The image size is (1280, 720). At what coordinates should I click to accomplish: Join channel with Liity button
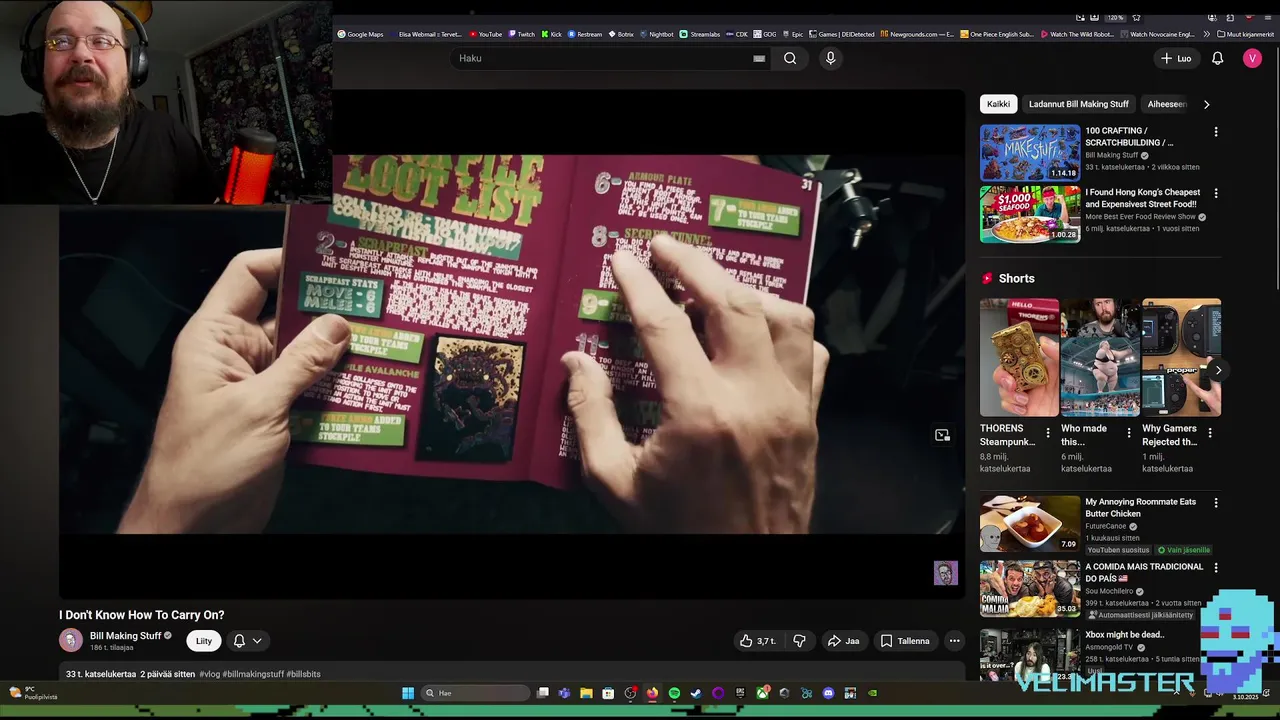pyautogui.click(x=204, y=641)
